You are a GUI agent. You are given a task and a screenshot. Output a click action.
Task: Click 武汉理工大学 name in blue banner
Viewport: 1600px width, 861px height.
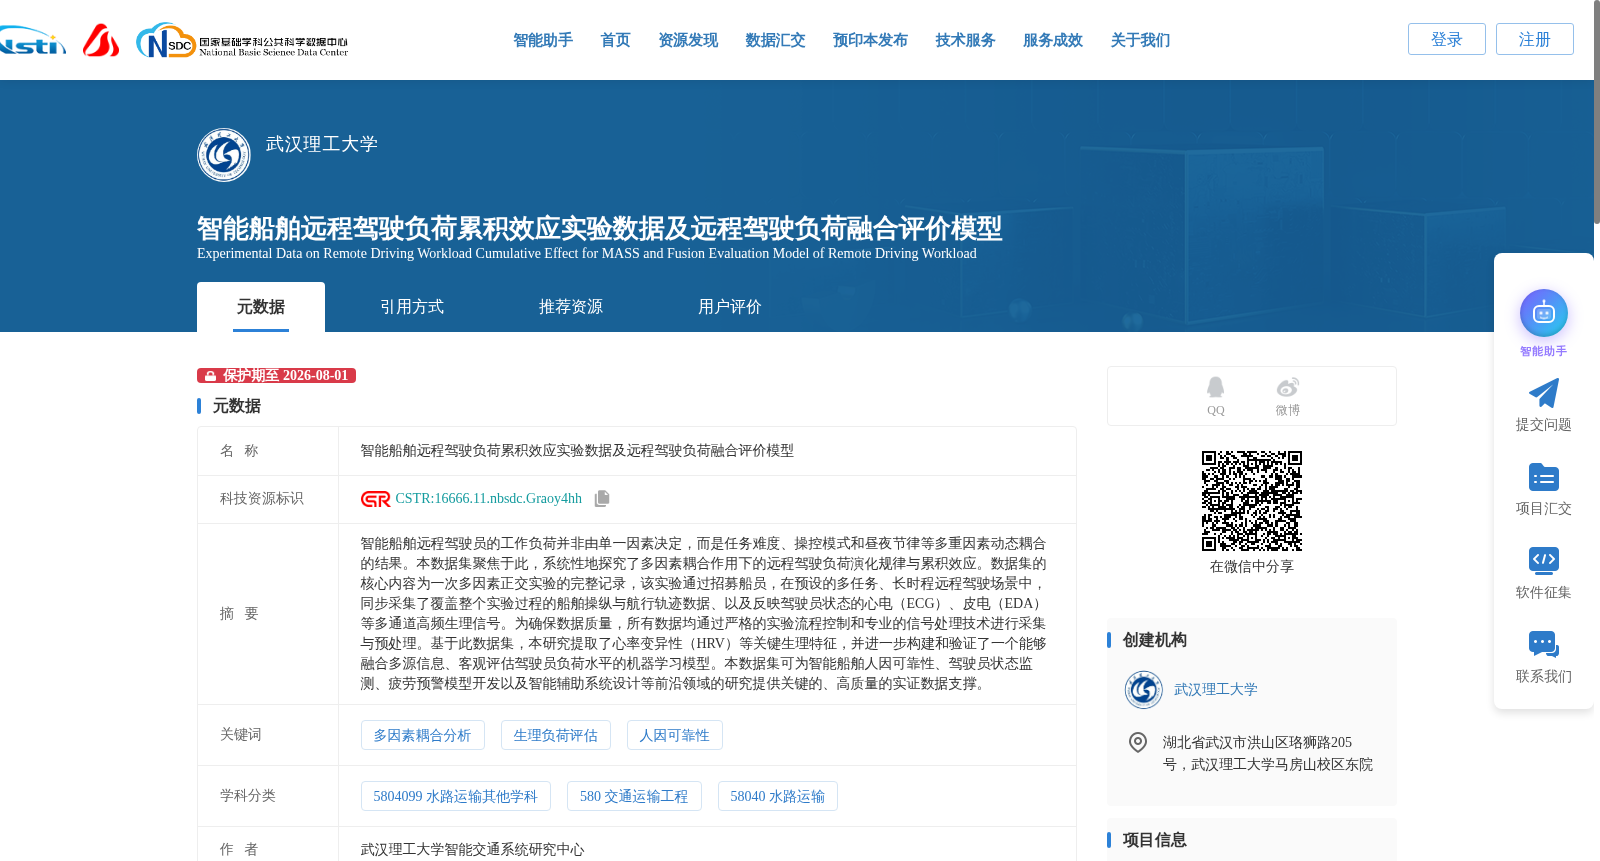click(x=322, y=144)
